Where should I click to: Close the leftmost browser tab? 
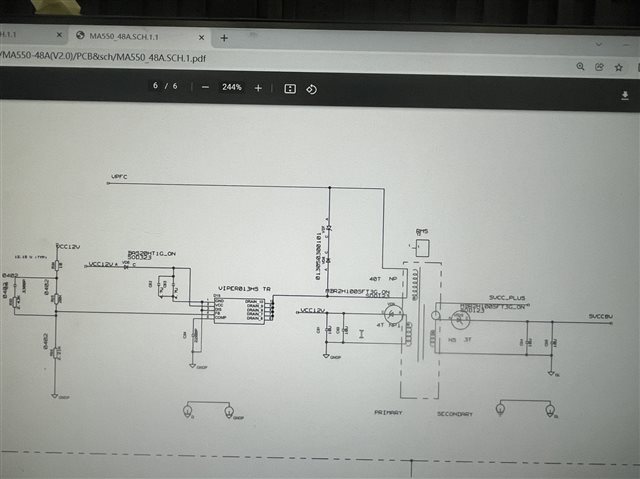point(59,35)
